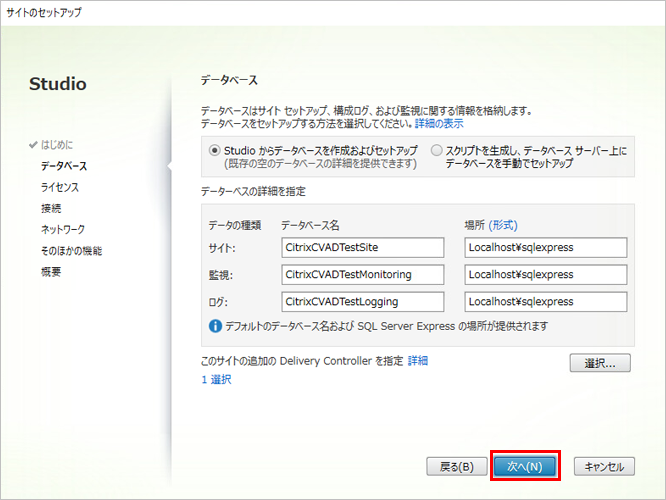The image size is (666, 500).
Task: Click the 選択... button for Delivery Controller
Action: point(600,363)
